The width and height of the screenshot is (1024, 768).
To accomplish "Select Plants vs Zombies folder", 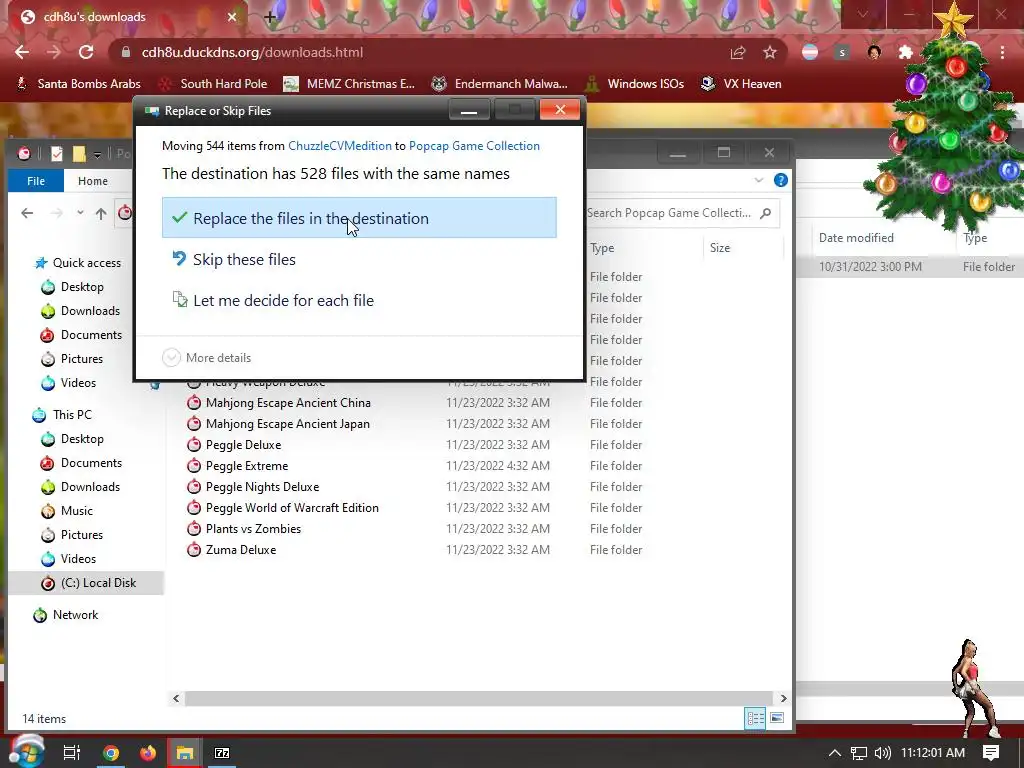I will (x=253, y=528).
